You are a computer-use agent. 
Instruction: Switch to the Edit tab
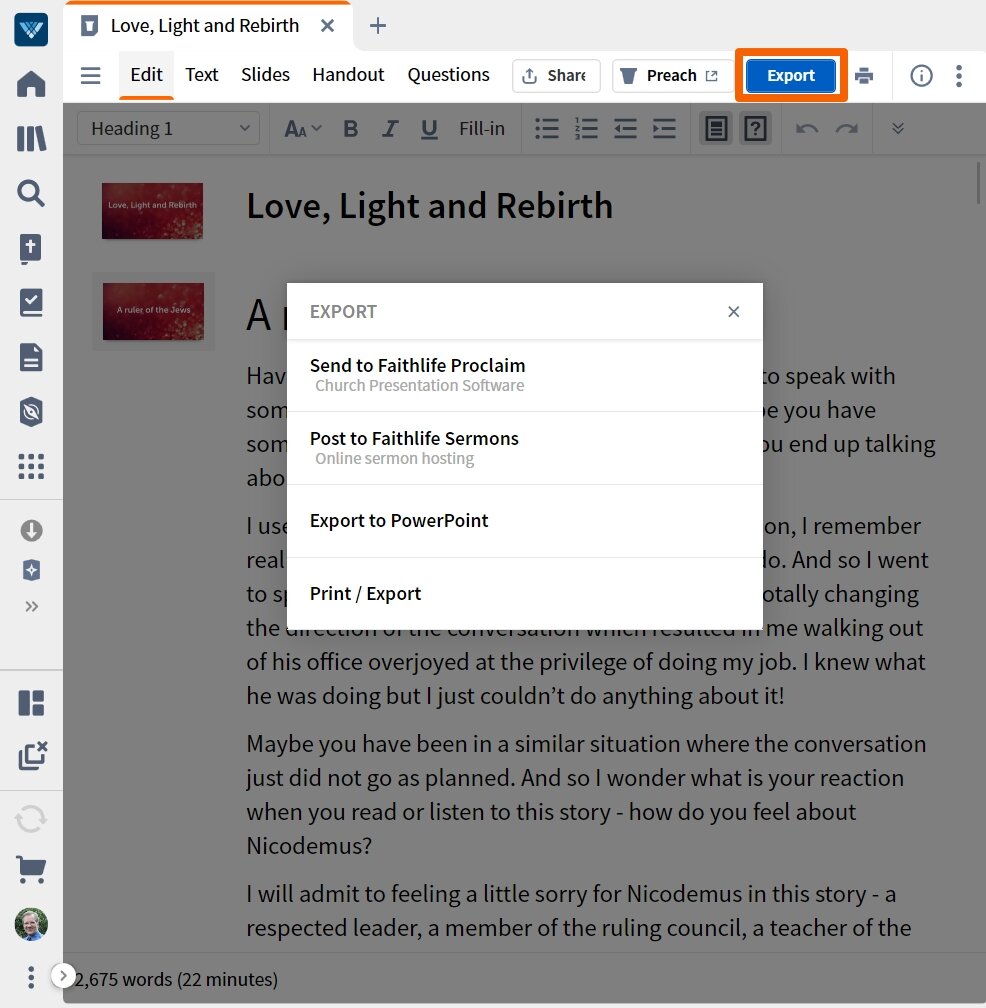coord(147,75)
